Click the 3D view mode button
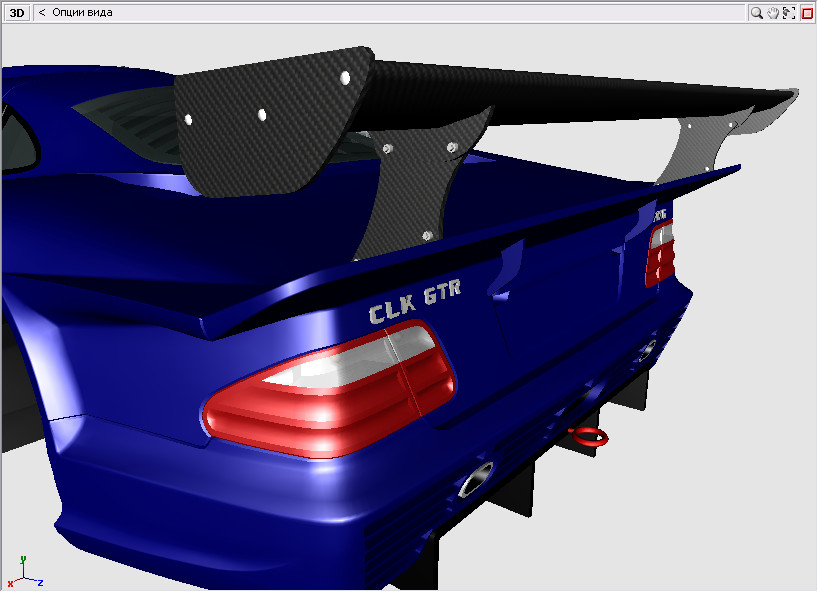The width and height of the screenshot is (818, 592). [17, 13]
